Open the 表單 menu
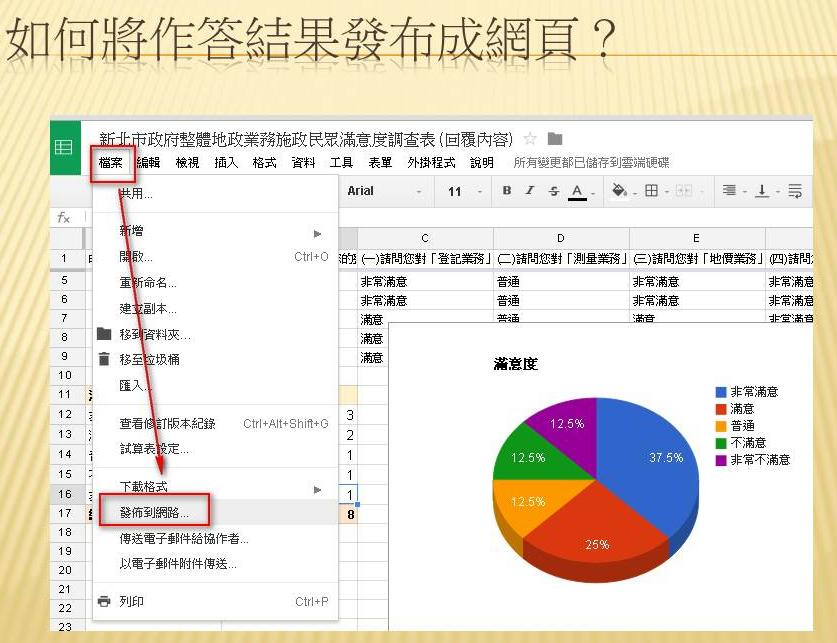 click(x=380, y=163)
